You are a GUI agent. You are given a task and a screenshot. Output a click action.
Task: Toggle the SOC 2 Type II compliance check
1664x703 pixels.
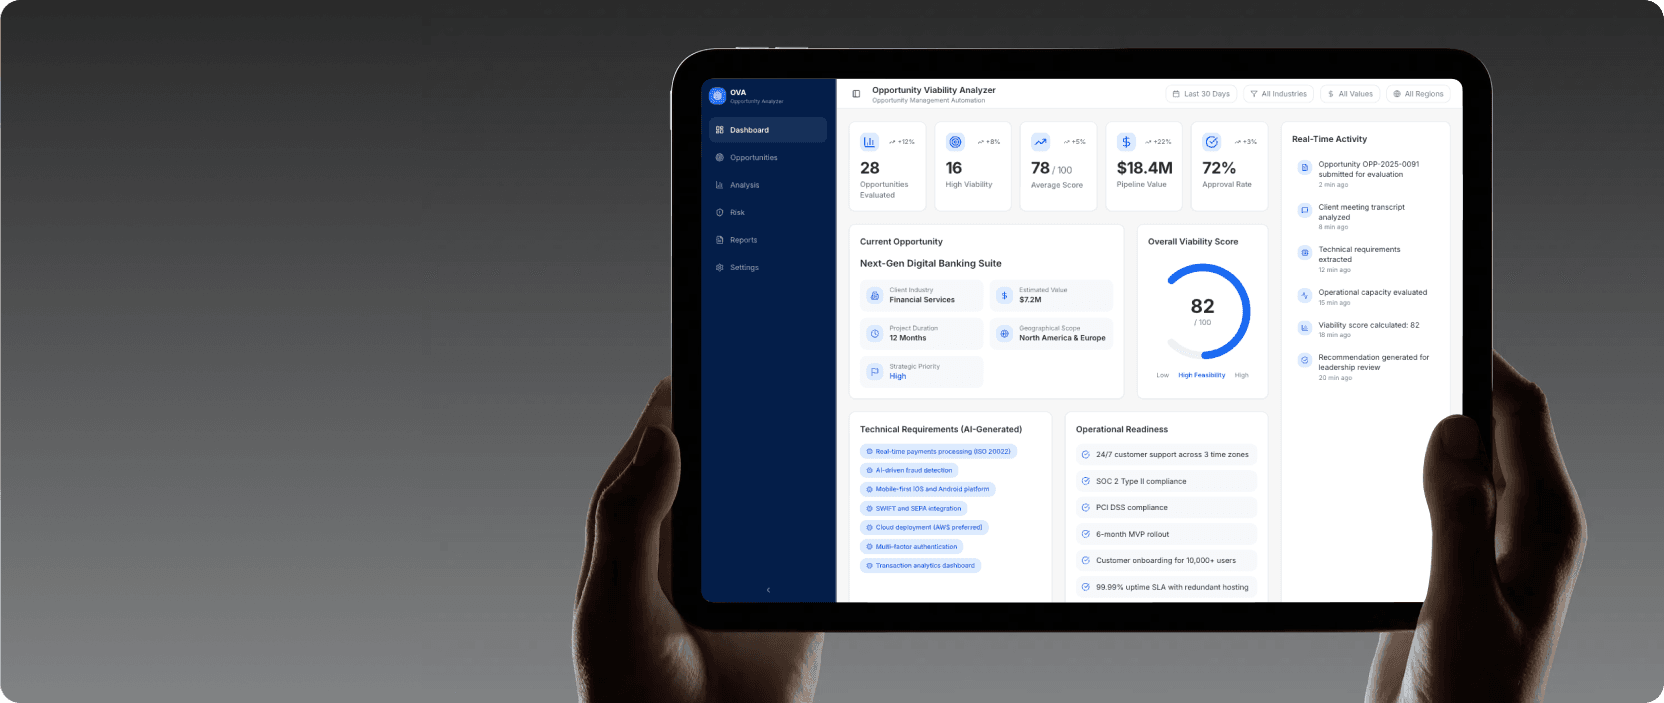click(1085, 481)
